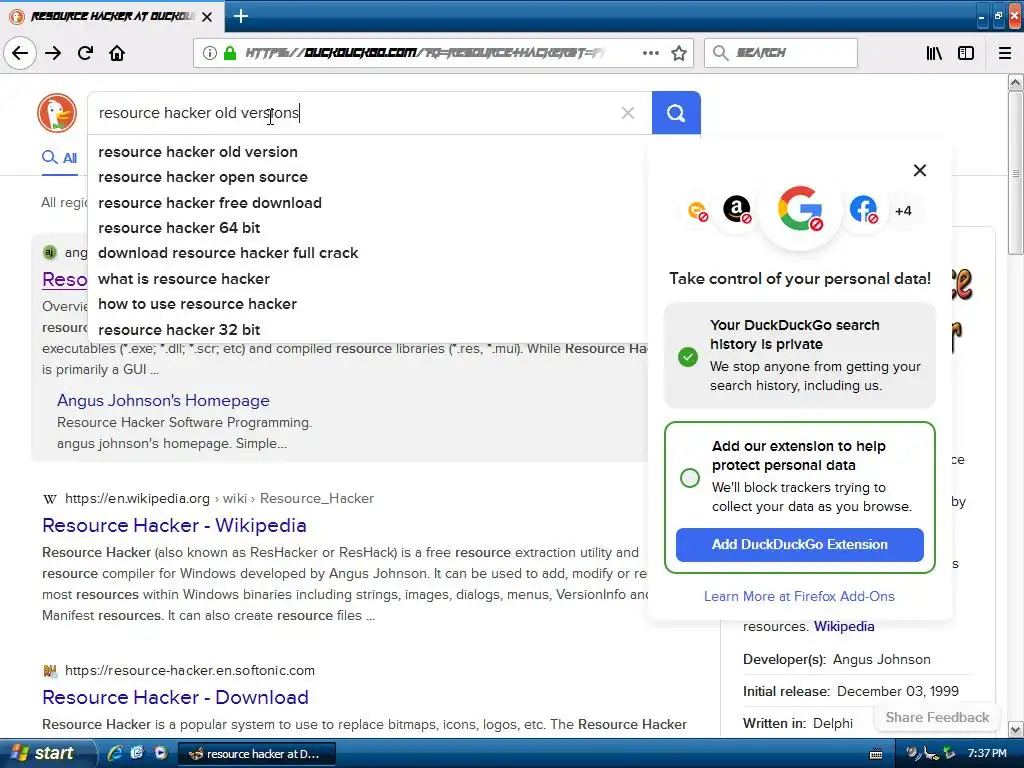The width and height of the screenshot is (1024, 768).
Task: Clear the search query text
Action: click(x=628, y=113)
